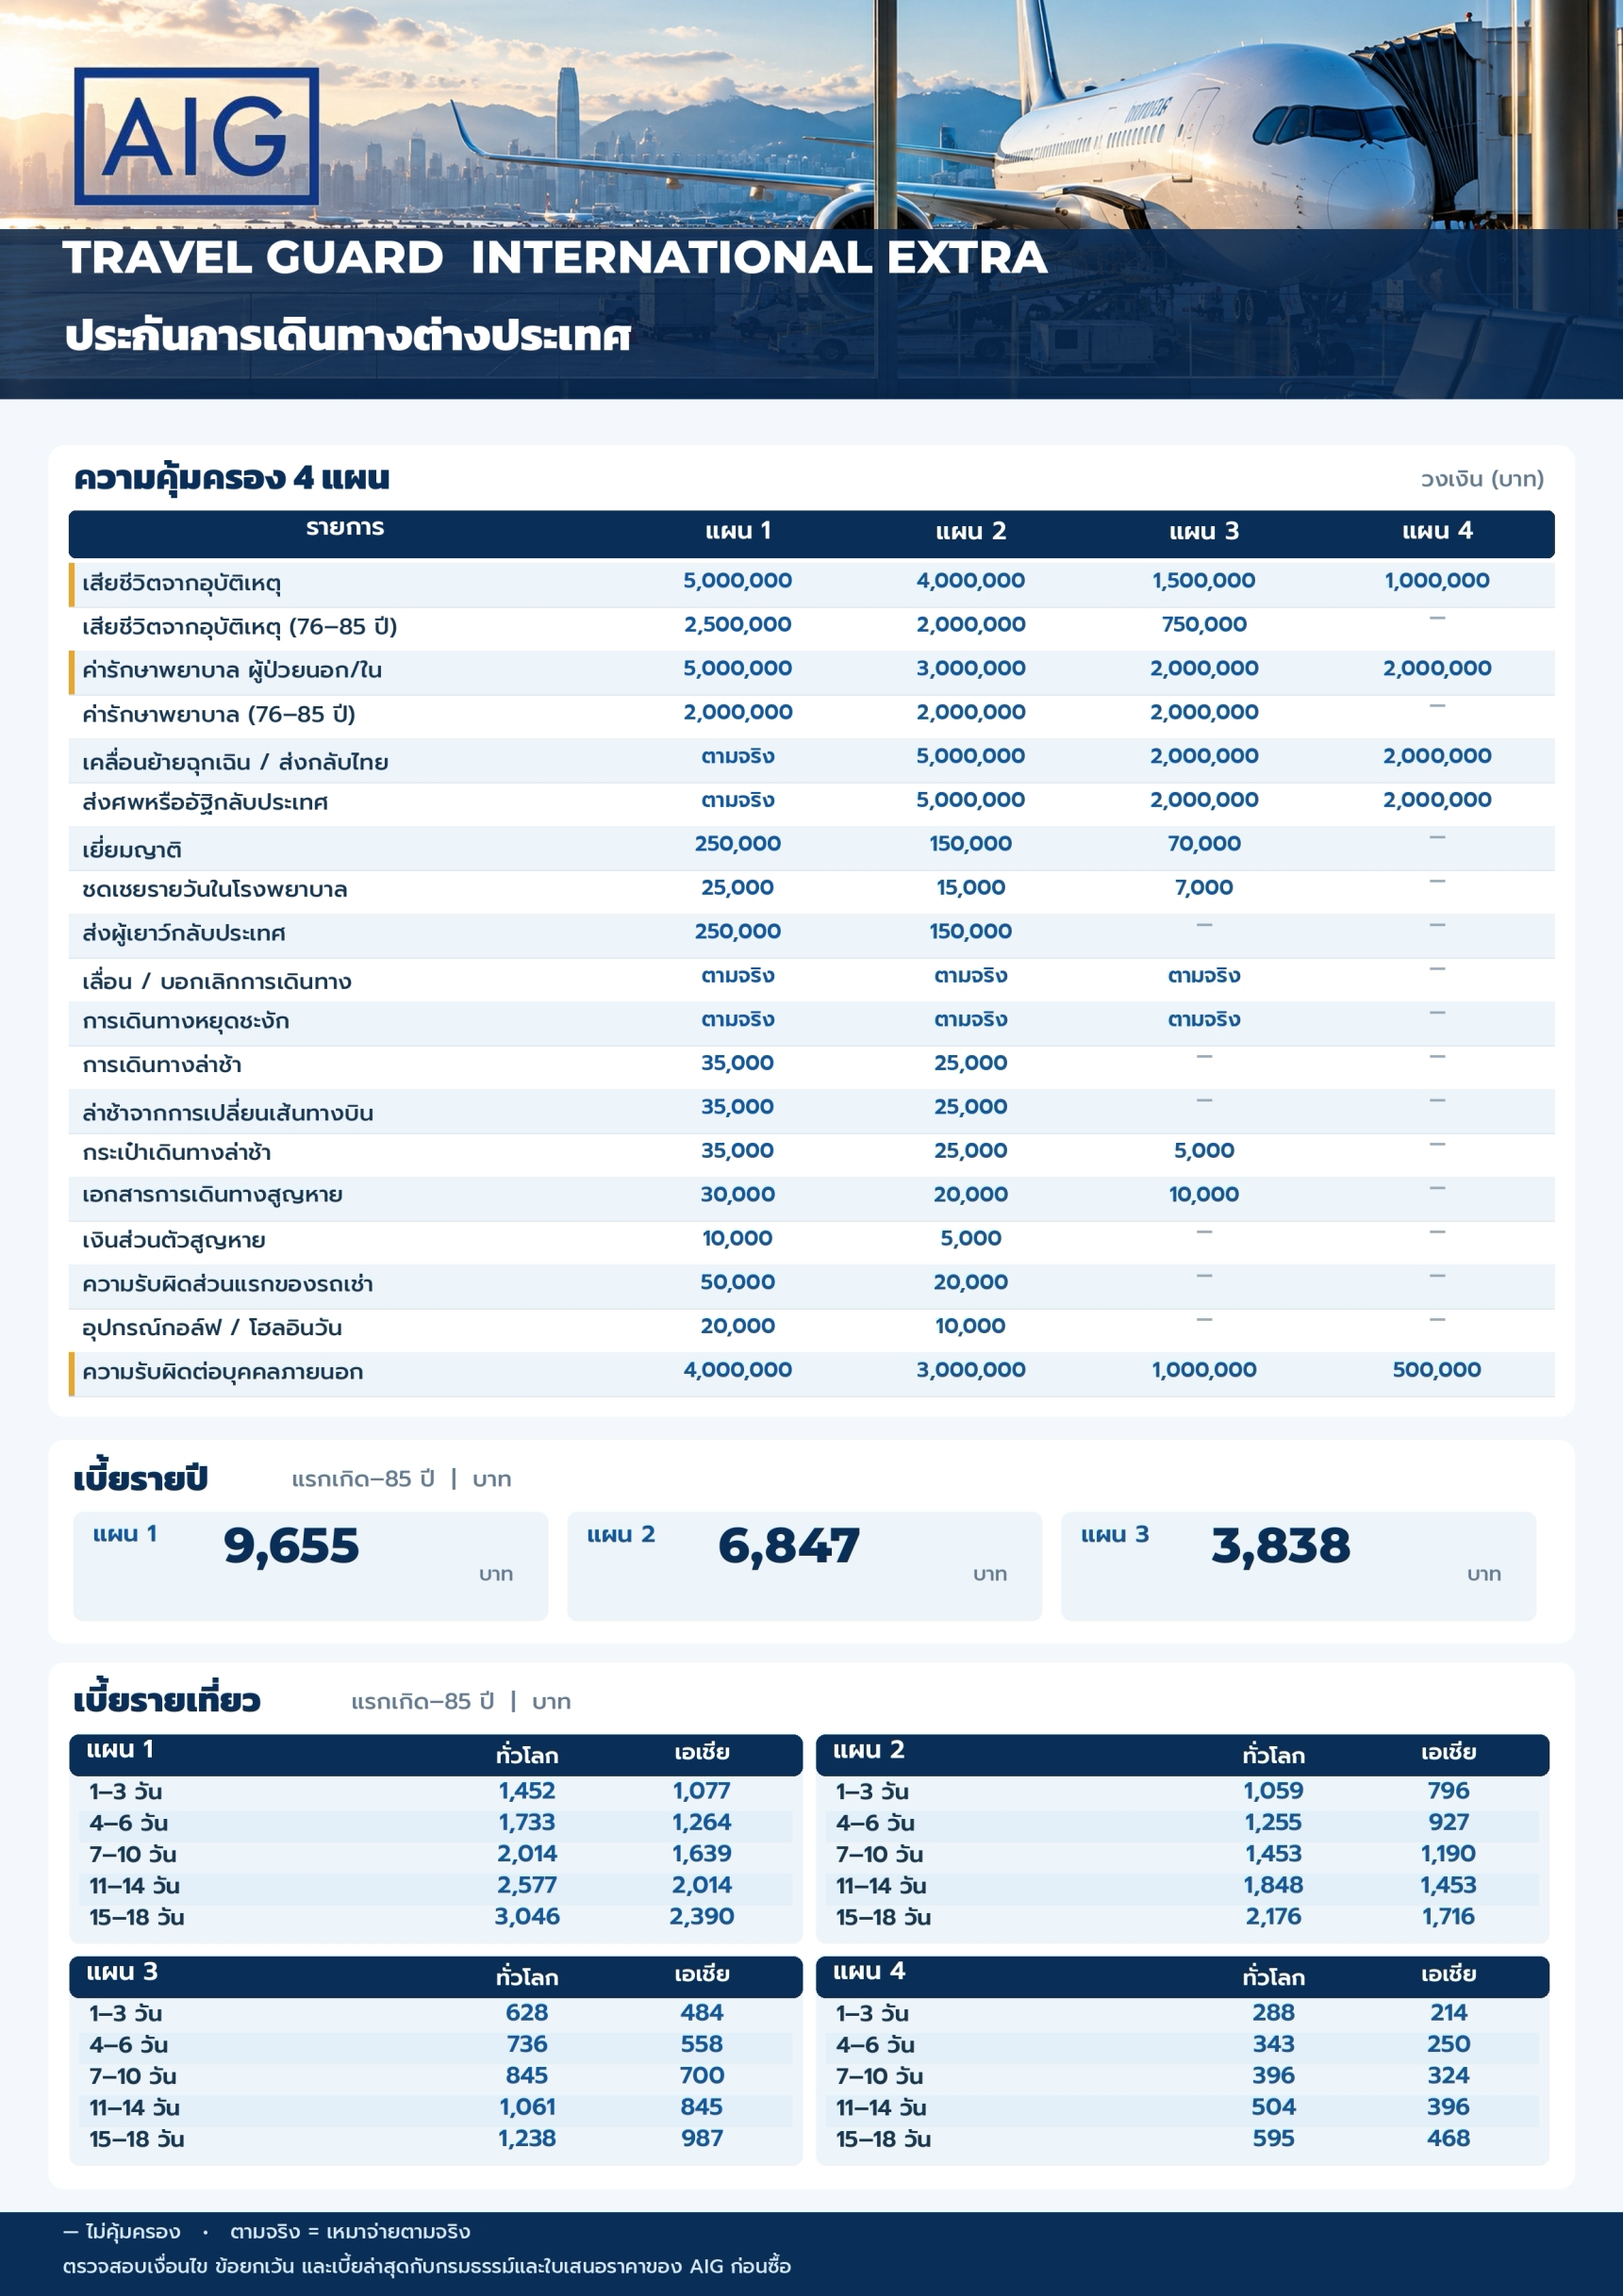Select the subtitle "ประกันการเดินทางต่างประเทศ"
Viewport: 1623px width, 2296px height.
[x=348, y=336]
